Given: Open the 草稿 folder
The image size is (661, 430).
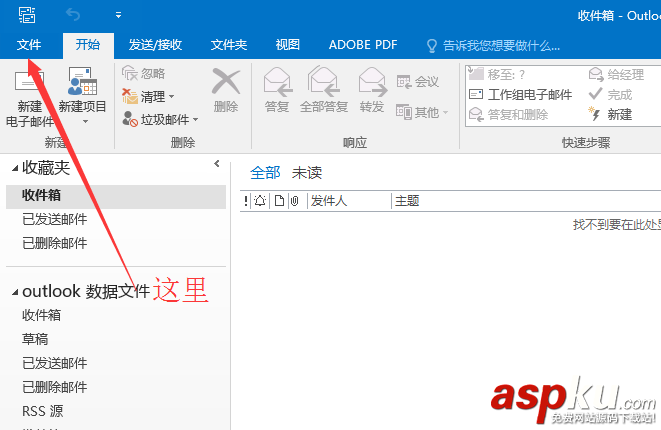Looking at the screenshot, I should pos(35,339).
